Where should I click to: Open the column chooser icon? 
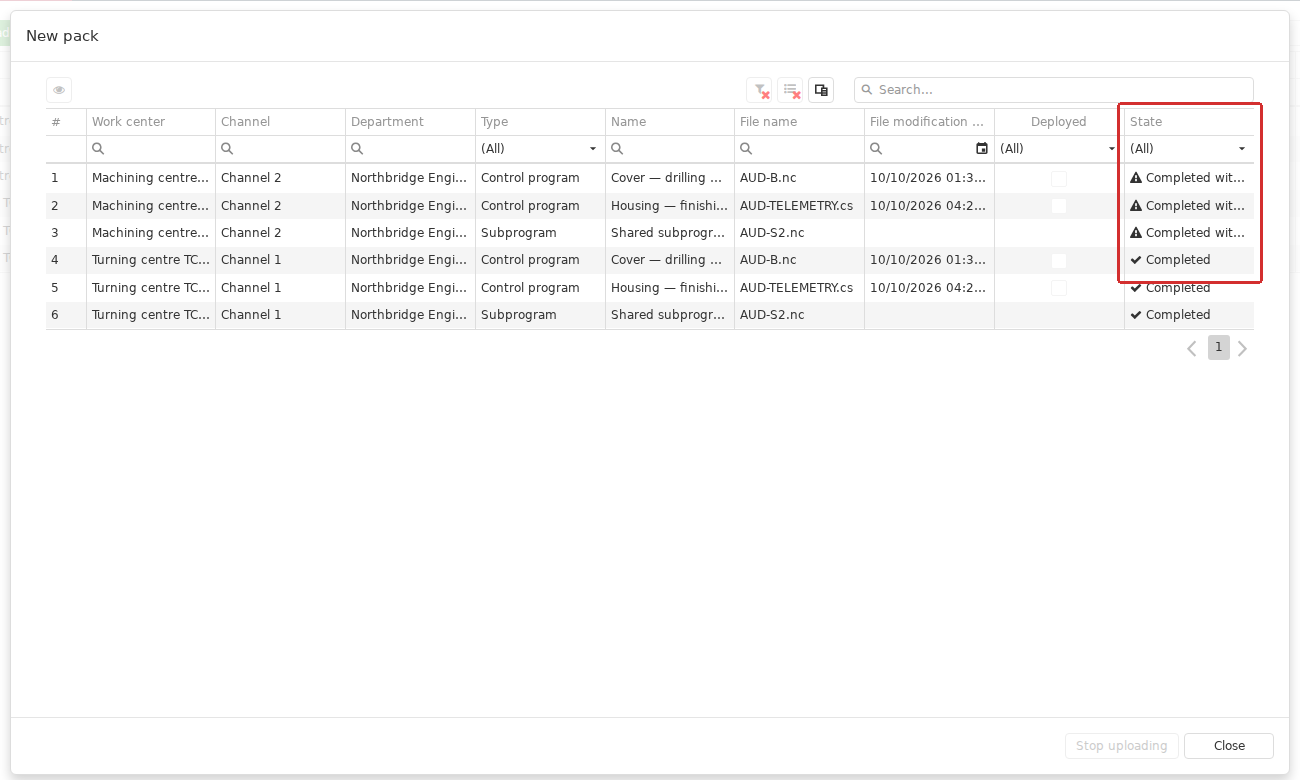pyautogui.click(x=821, y=90)
